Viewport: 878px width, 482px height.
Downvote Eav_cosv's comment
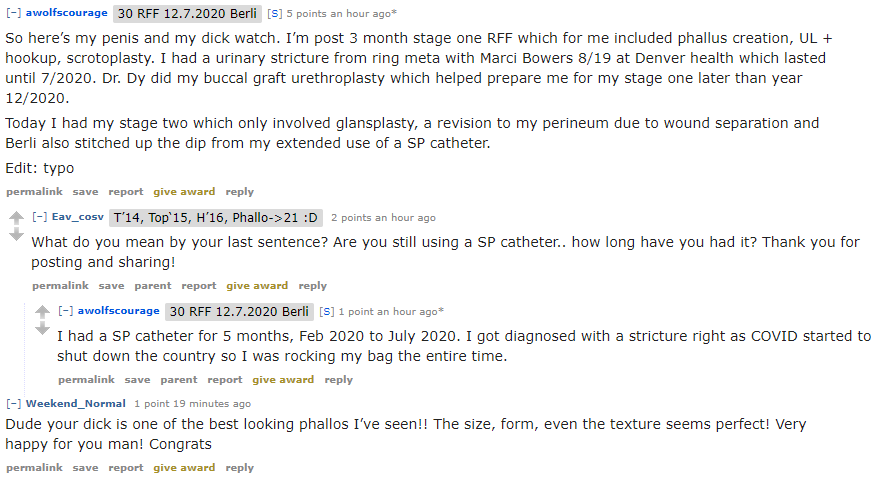(x=16, y=235)
